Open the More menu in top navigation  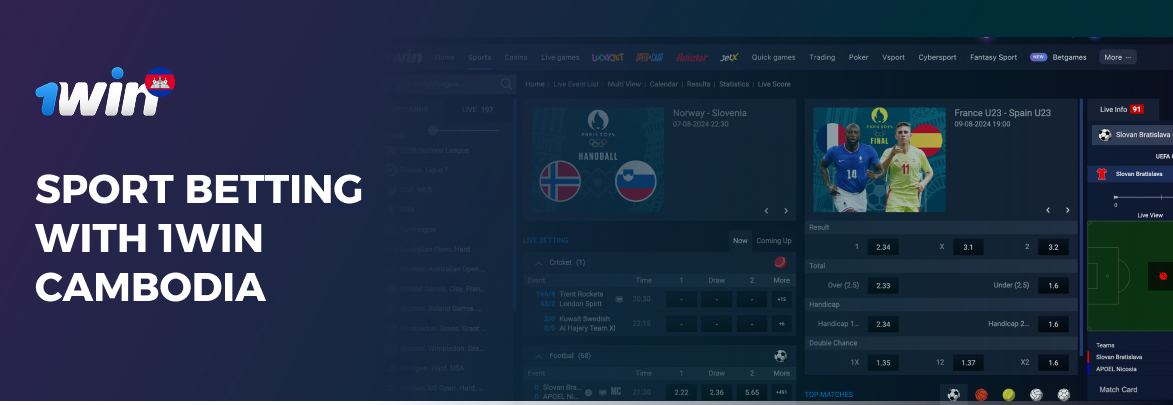click(x=1118, y=58)
